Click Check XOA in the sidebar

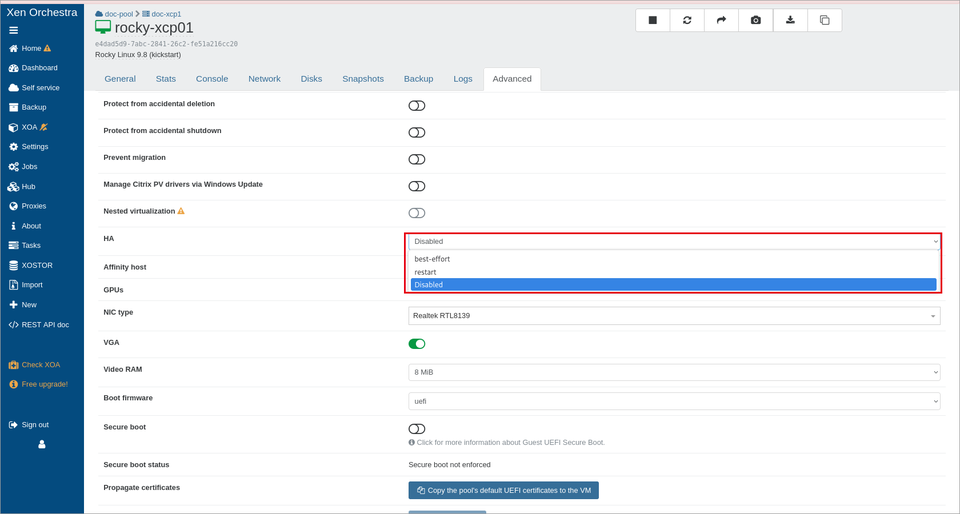point(34,365)
